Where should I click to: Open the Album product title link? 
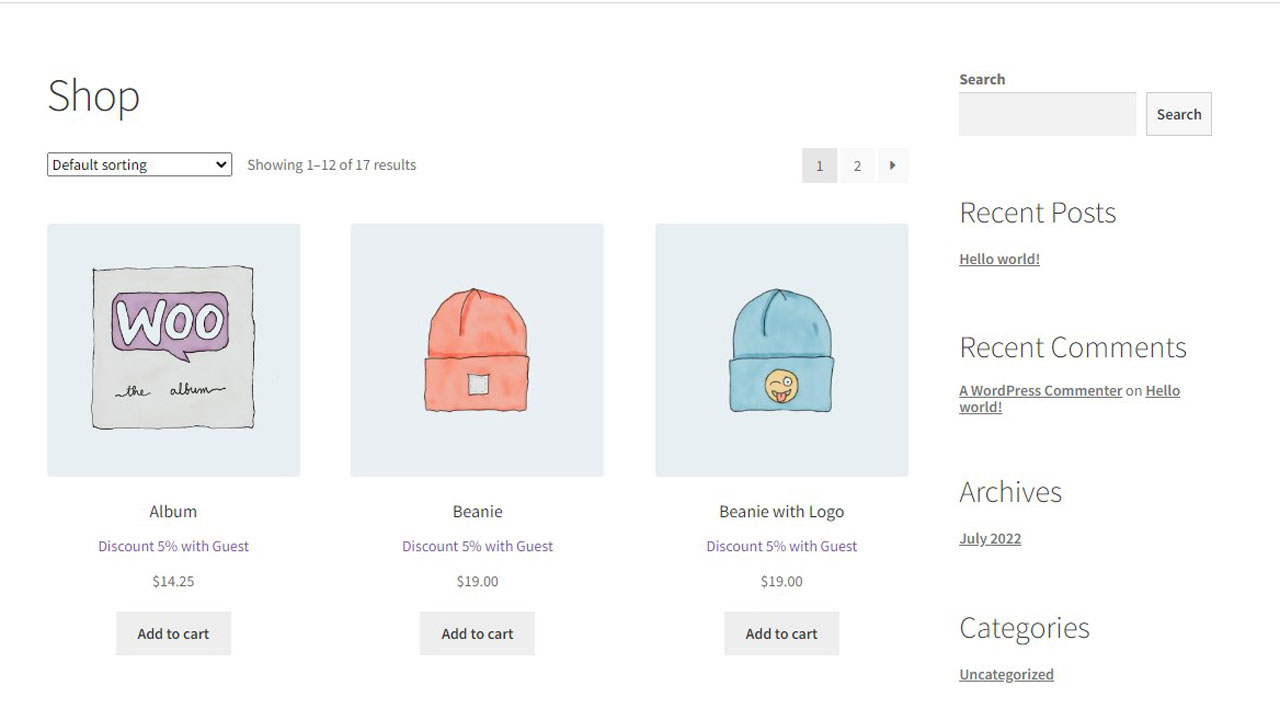point(173,511)
